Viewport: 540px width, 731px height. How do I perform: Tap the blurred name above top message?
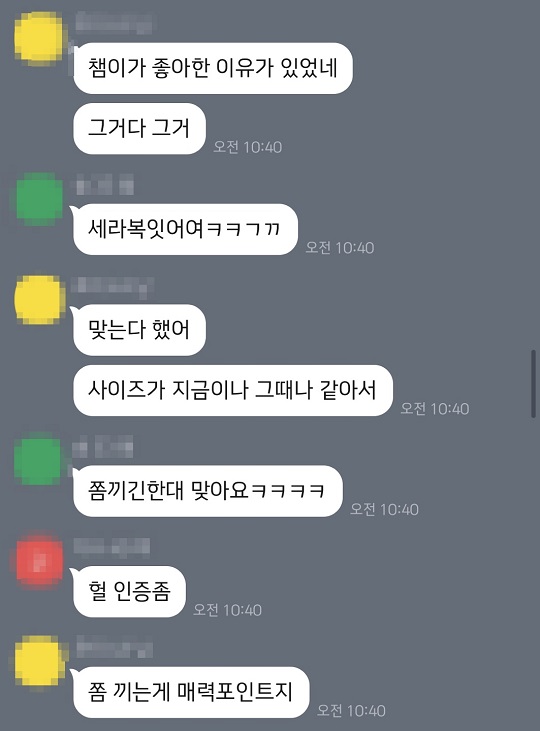pyautogui.click(x=113, y=22)
